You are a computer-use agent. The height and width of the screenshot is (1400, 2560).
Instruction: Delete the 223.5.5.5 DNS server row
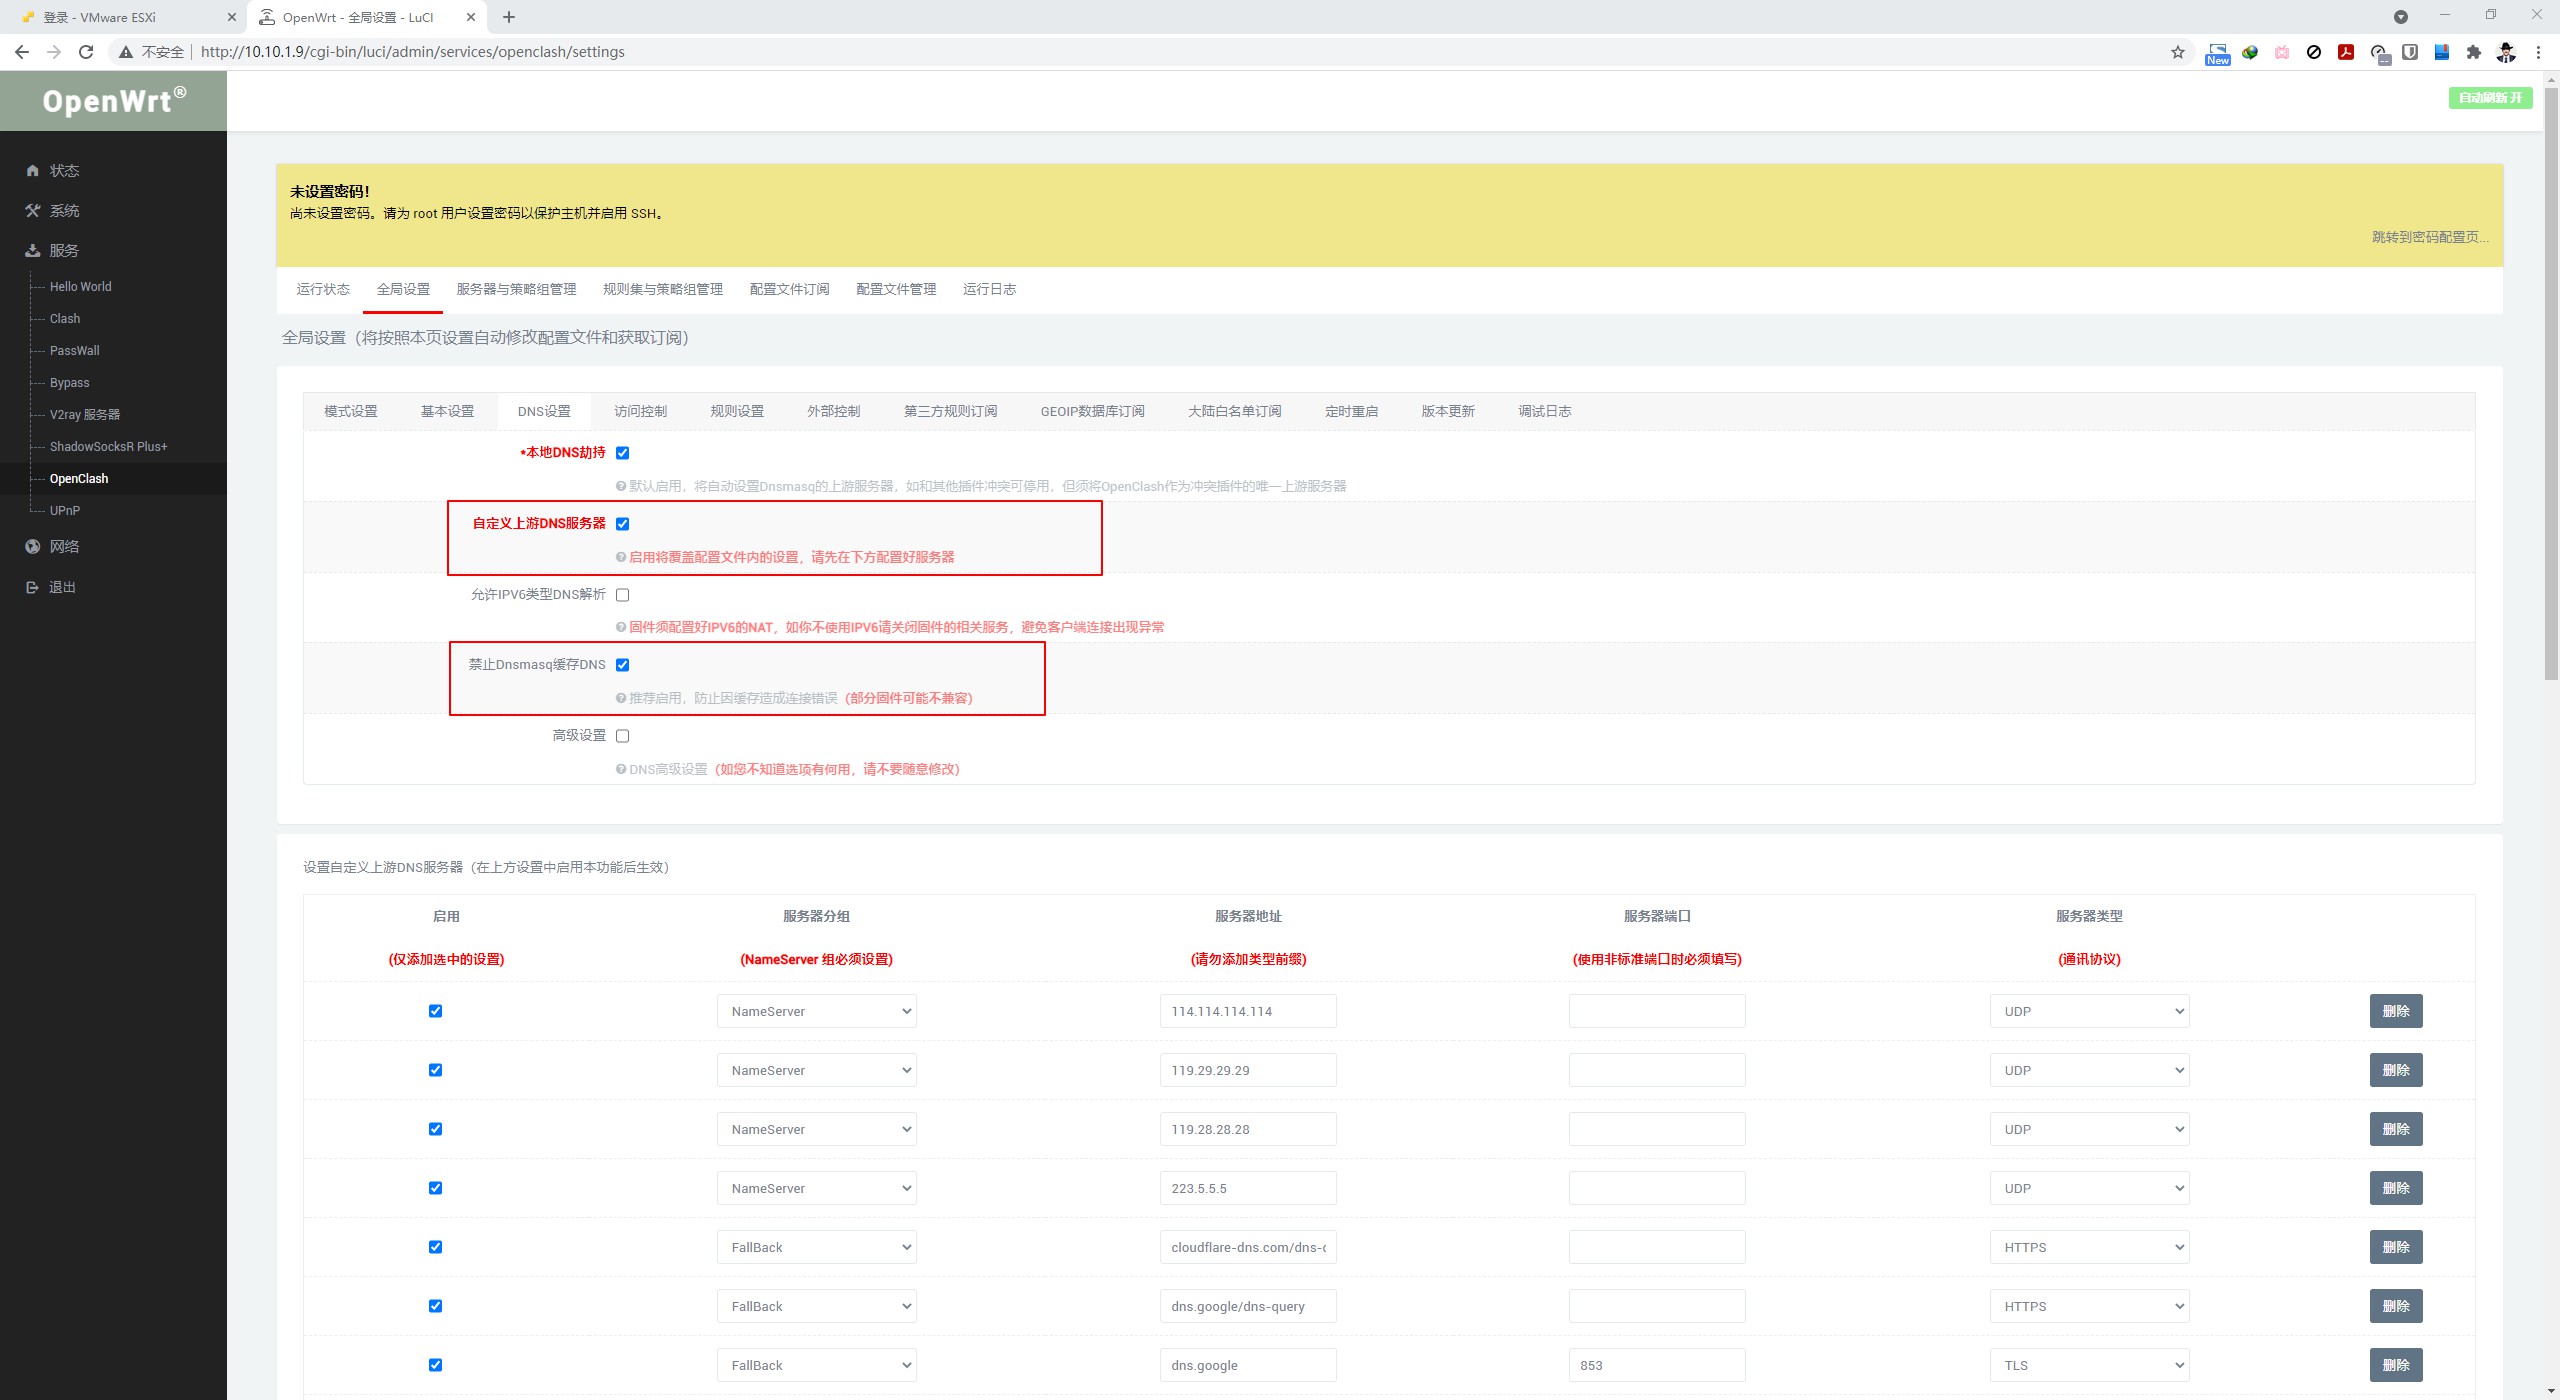coord(2395,1188)
